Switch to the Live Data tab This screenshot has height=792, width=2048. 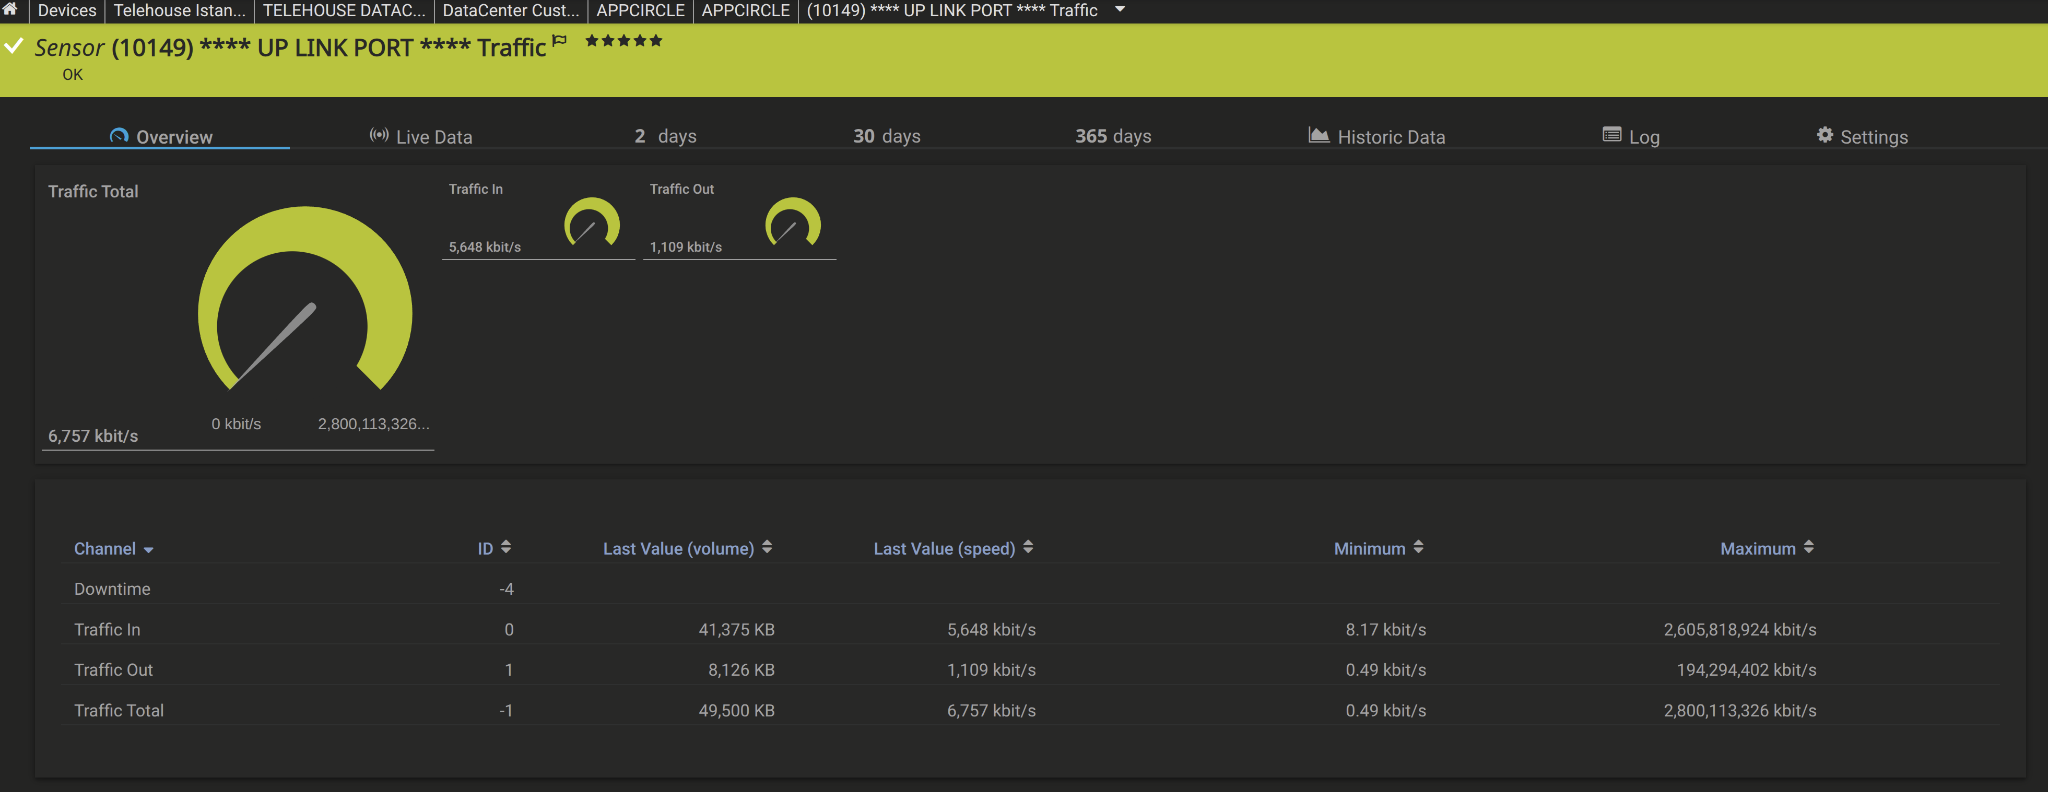pos(421,136)
